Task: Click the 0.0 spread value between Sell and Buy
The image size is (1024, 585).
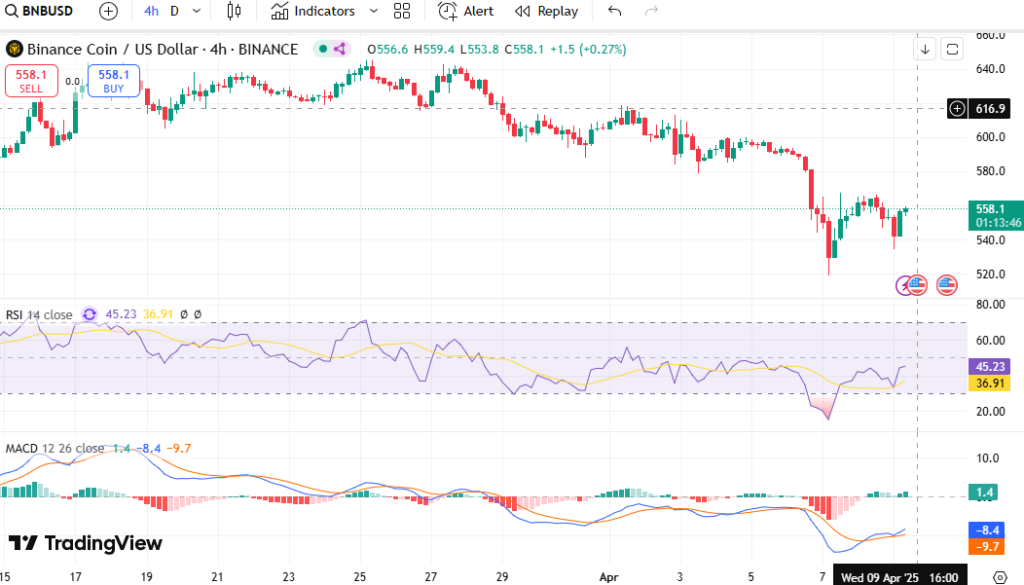Action: [x=72, y=82]
